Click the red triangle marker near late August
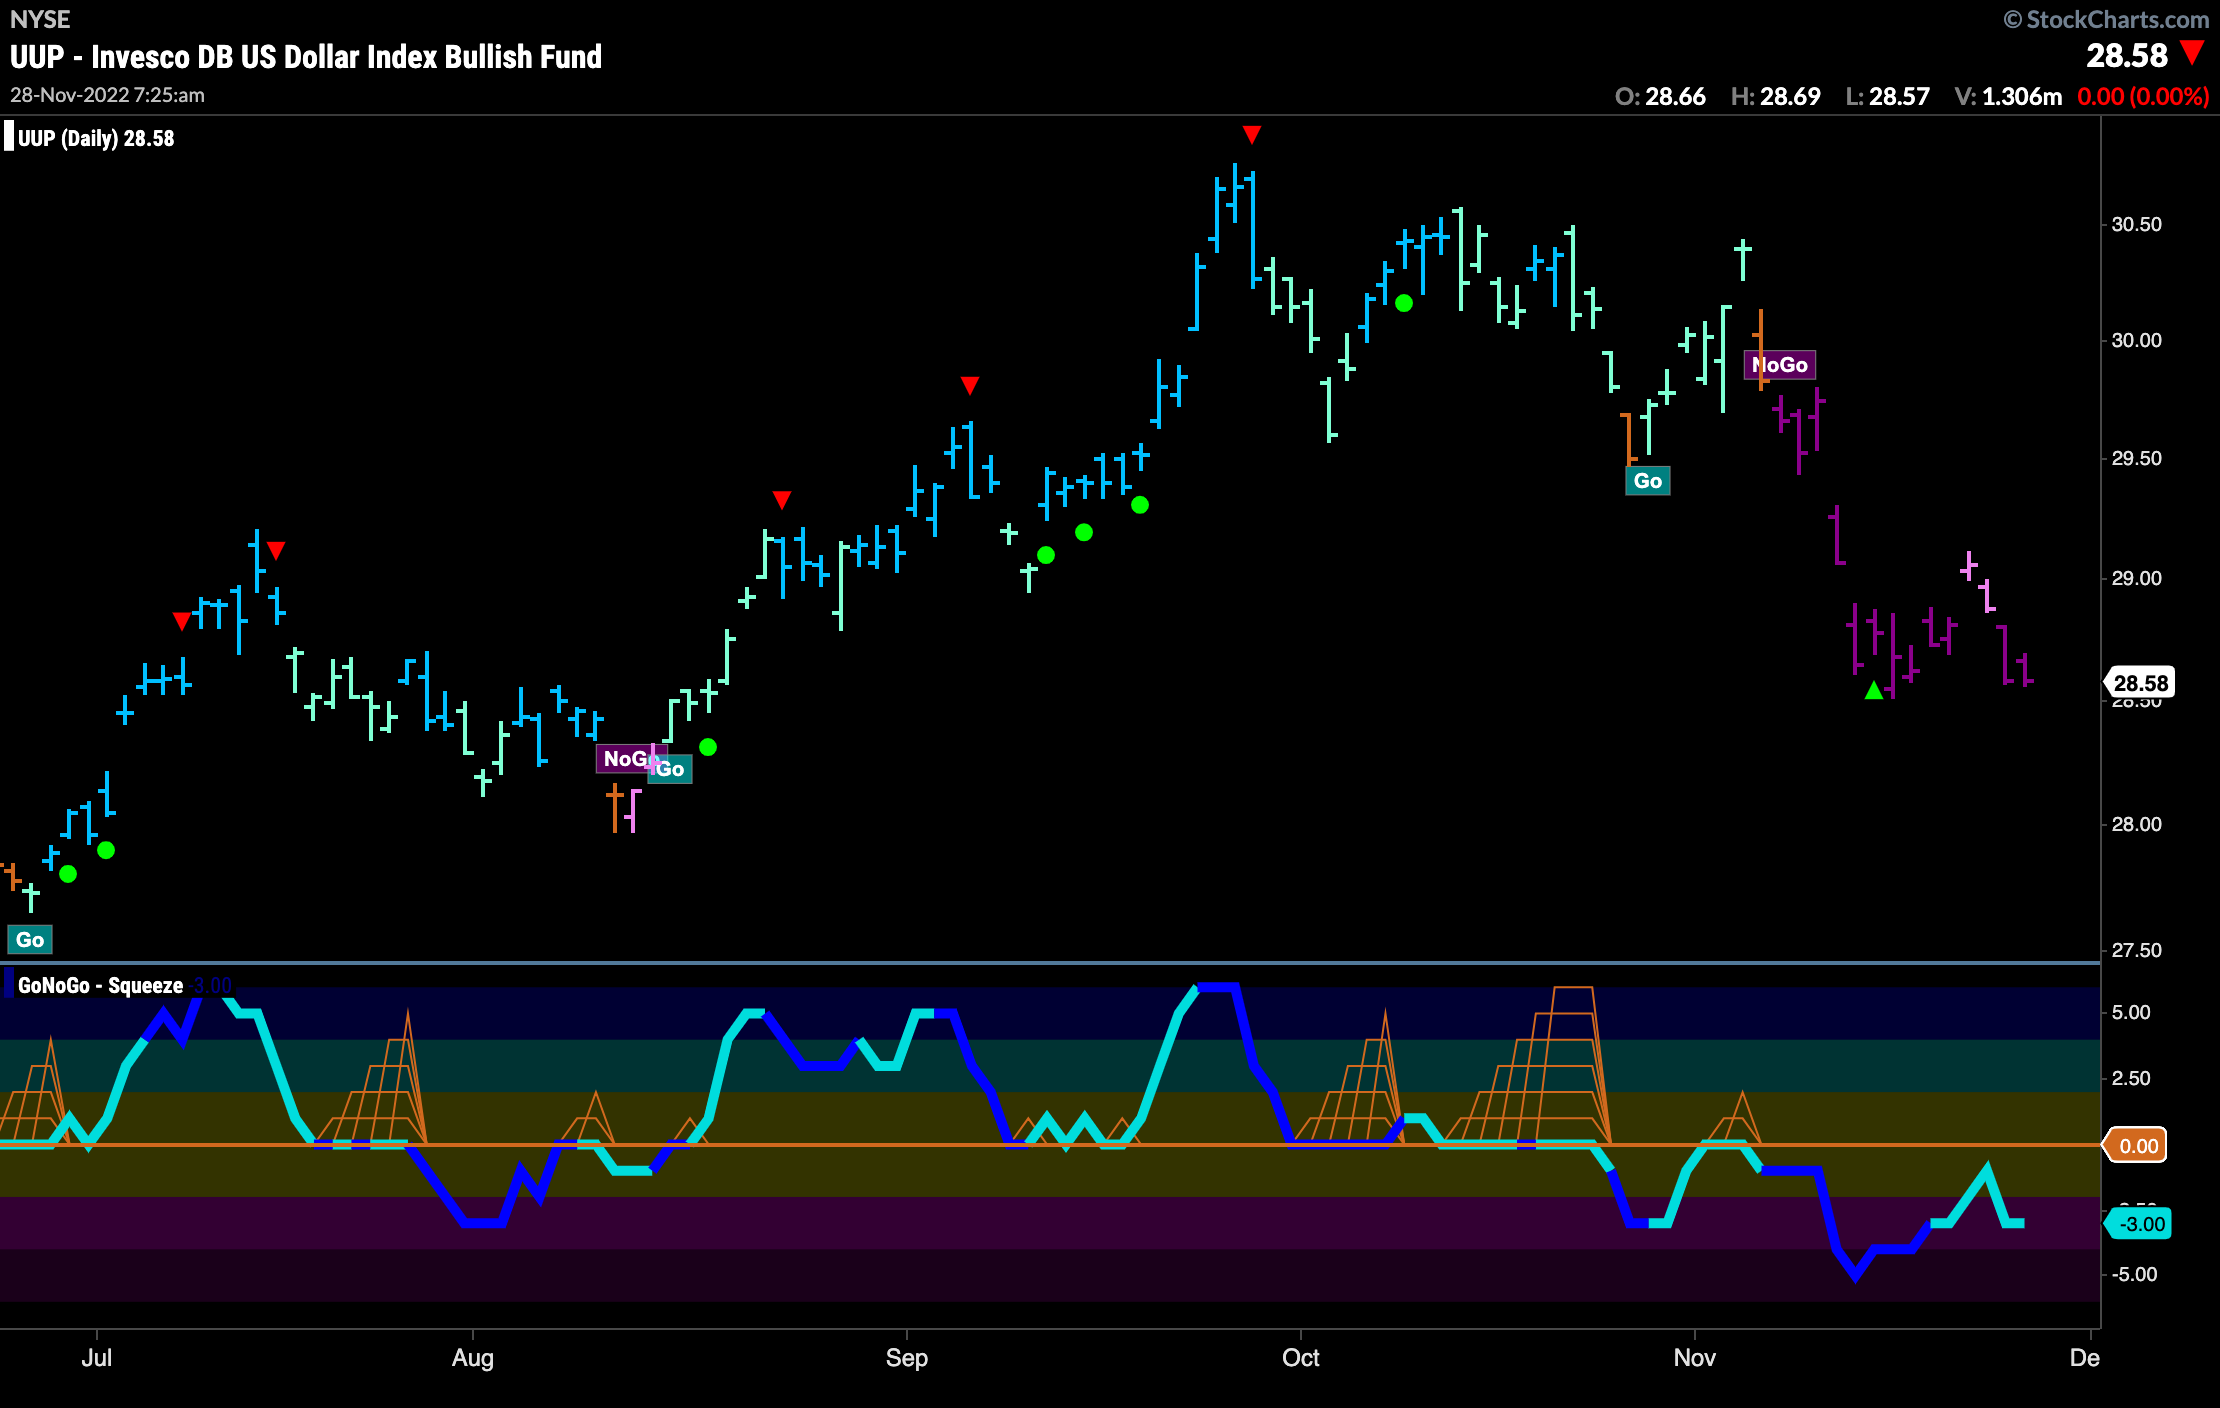This screenshot has width=2220, height=1408. pyautogui.click(x=782, y=499)
